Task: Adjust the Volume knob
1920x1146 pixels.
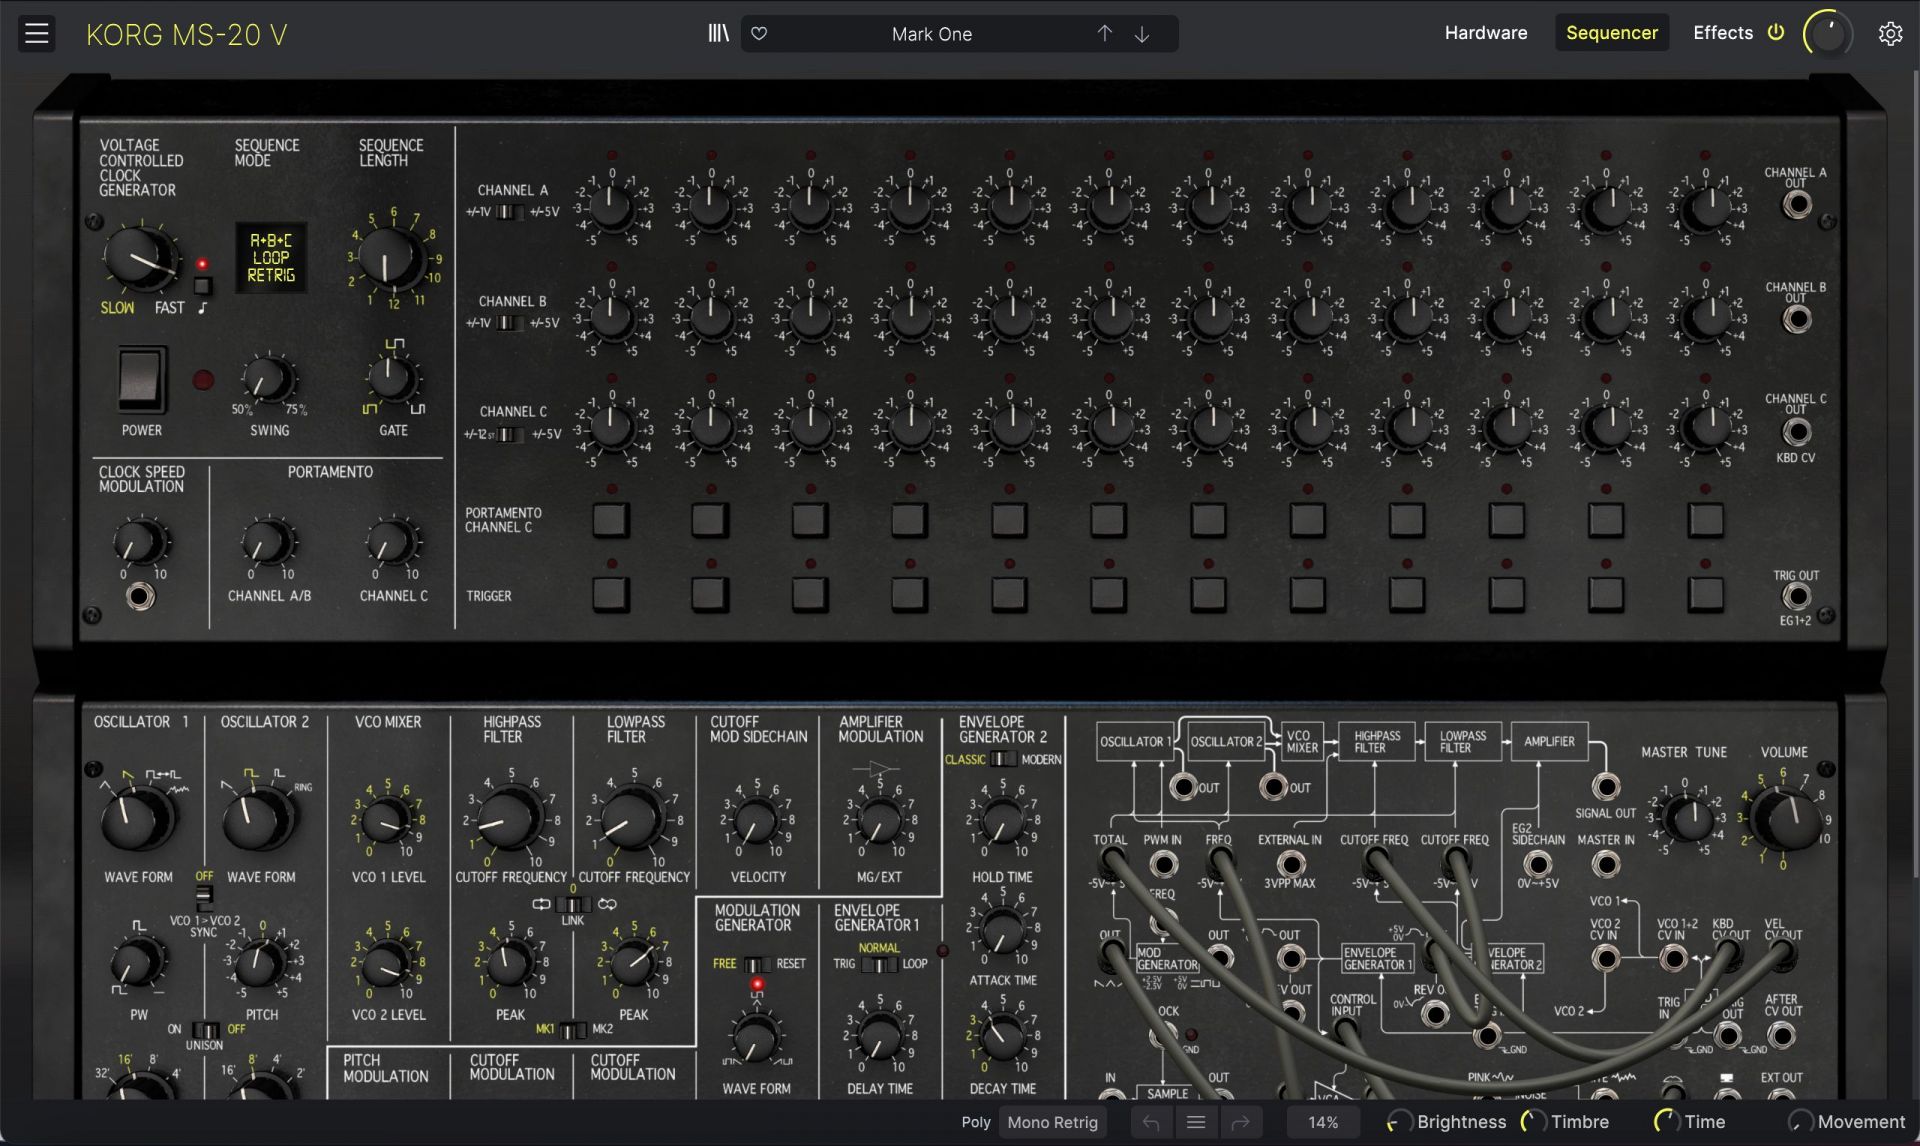Action: (x=1786, y=819)
